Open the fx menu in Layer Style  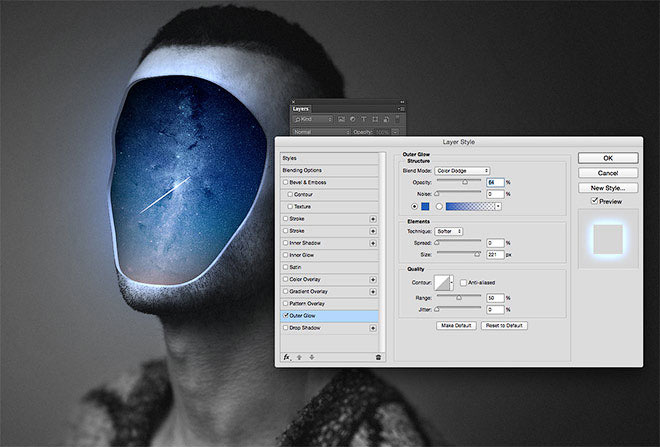click(x=287, y=357)
